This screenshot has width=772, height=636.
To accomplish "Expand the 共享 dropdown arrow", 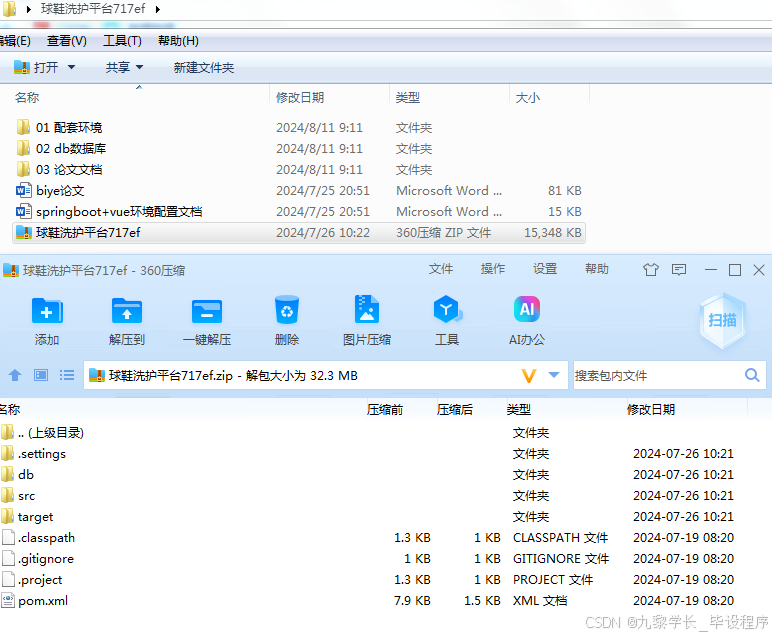I will 139,67.
